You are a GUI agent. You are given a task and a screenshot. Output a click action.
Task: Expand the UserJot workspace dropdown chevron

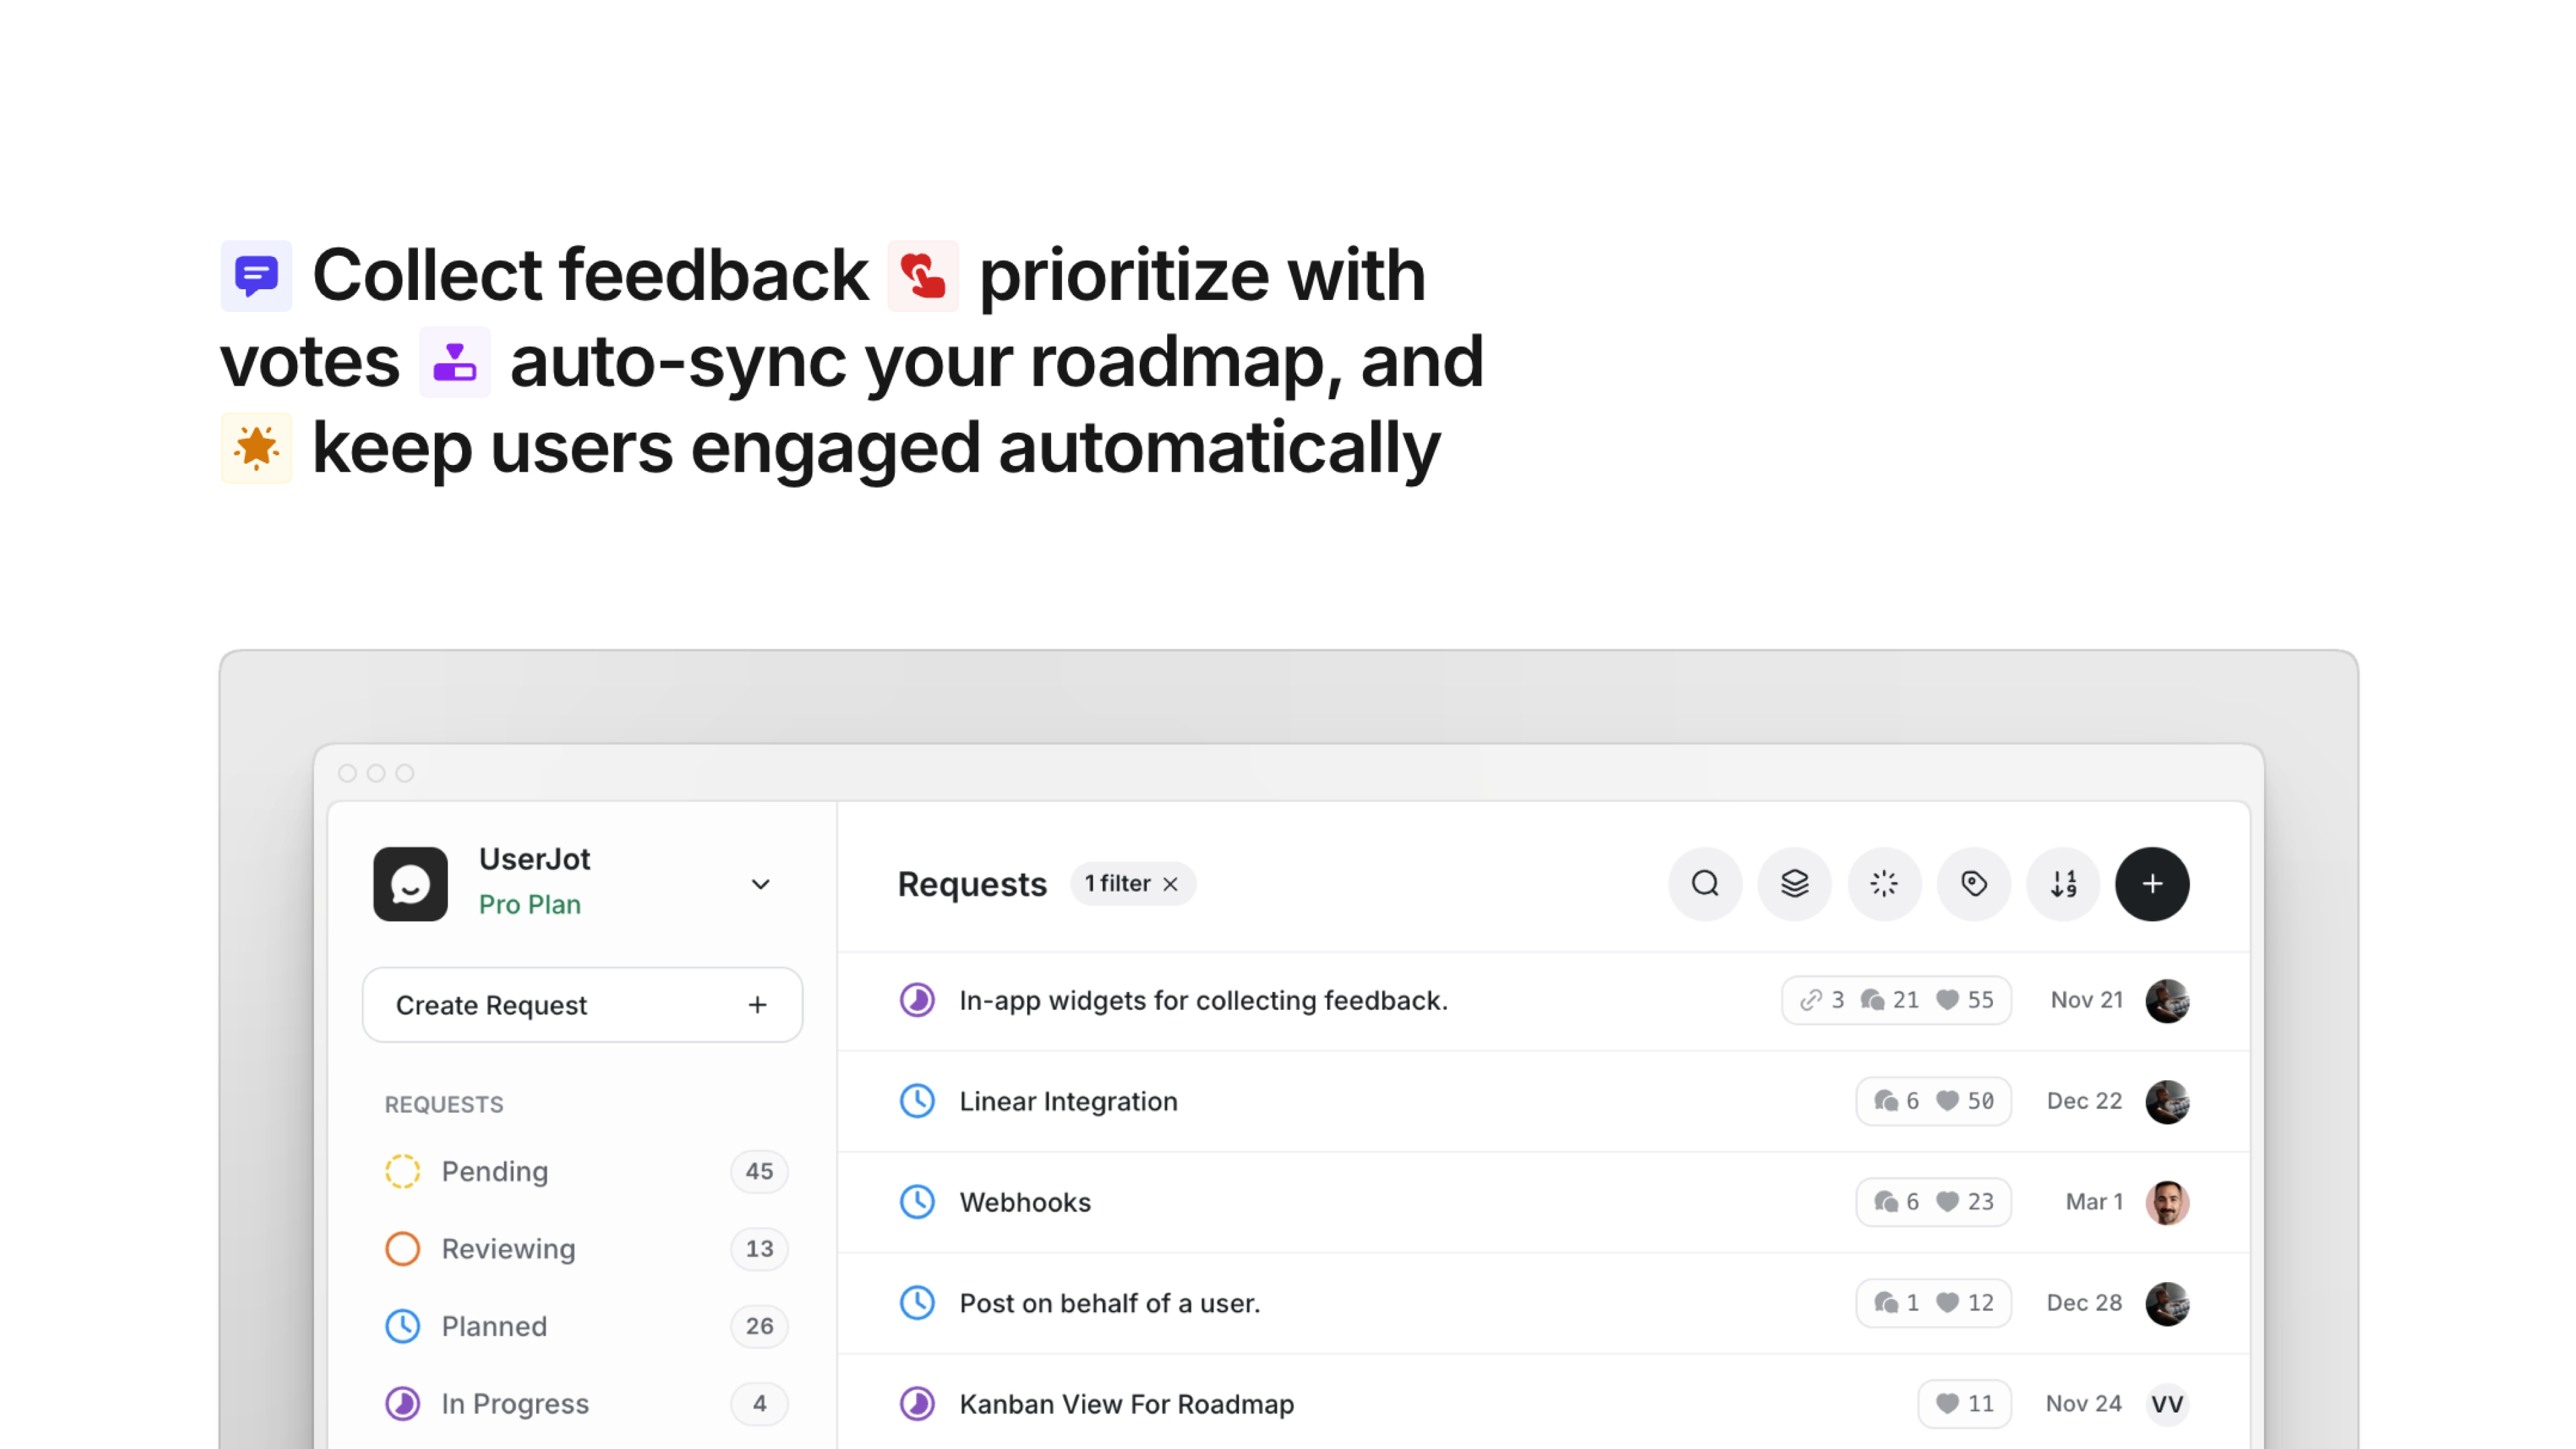point(760,884)
